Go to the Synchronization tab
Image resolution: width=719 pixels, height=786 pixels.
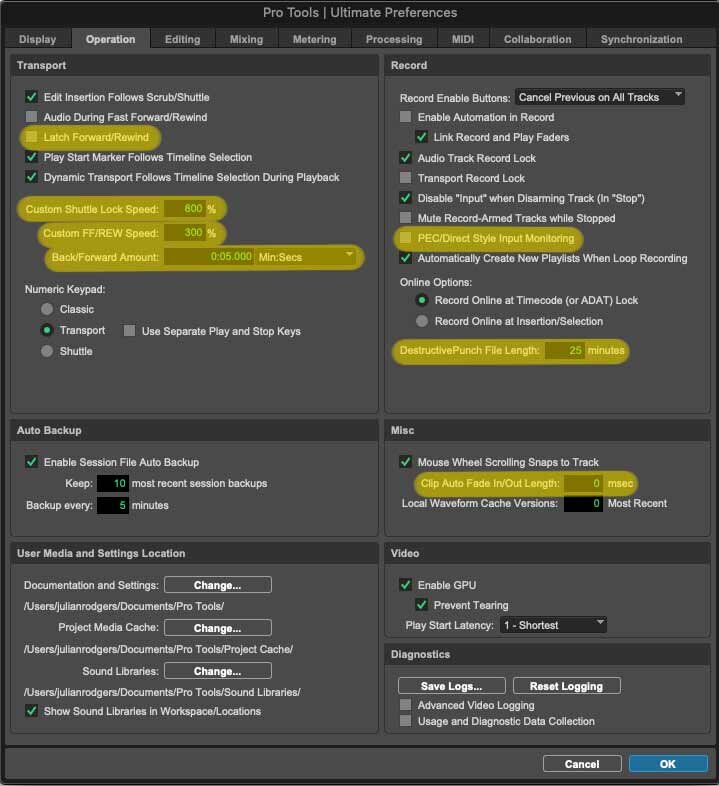(x=641, y=39)
